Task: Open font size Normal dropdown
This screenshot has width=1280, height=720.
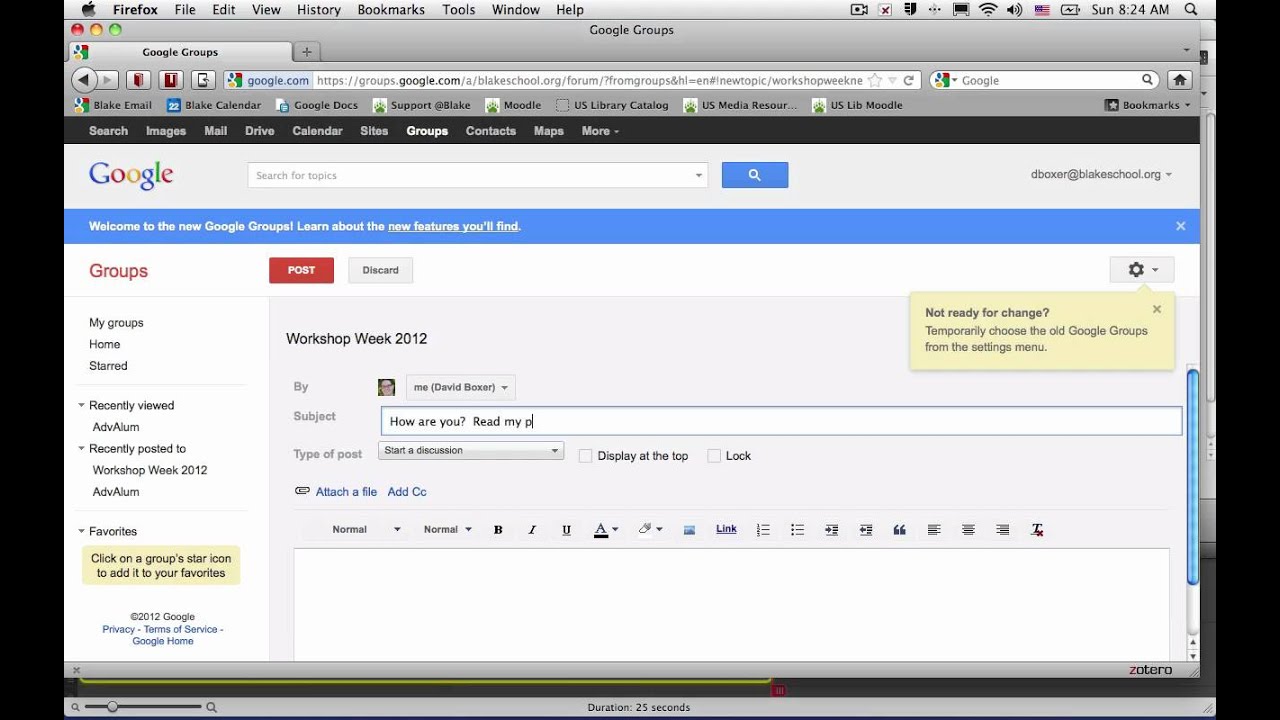Action: click(447, 530)
